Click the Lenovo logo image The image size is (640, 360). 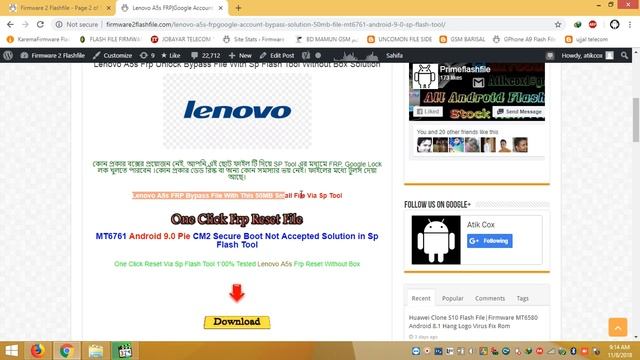[x=237, y=111]
